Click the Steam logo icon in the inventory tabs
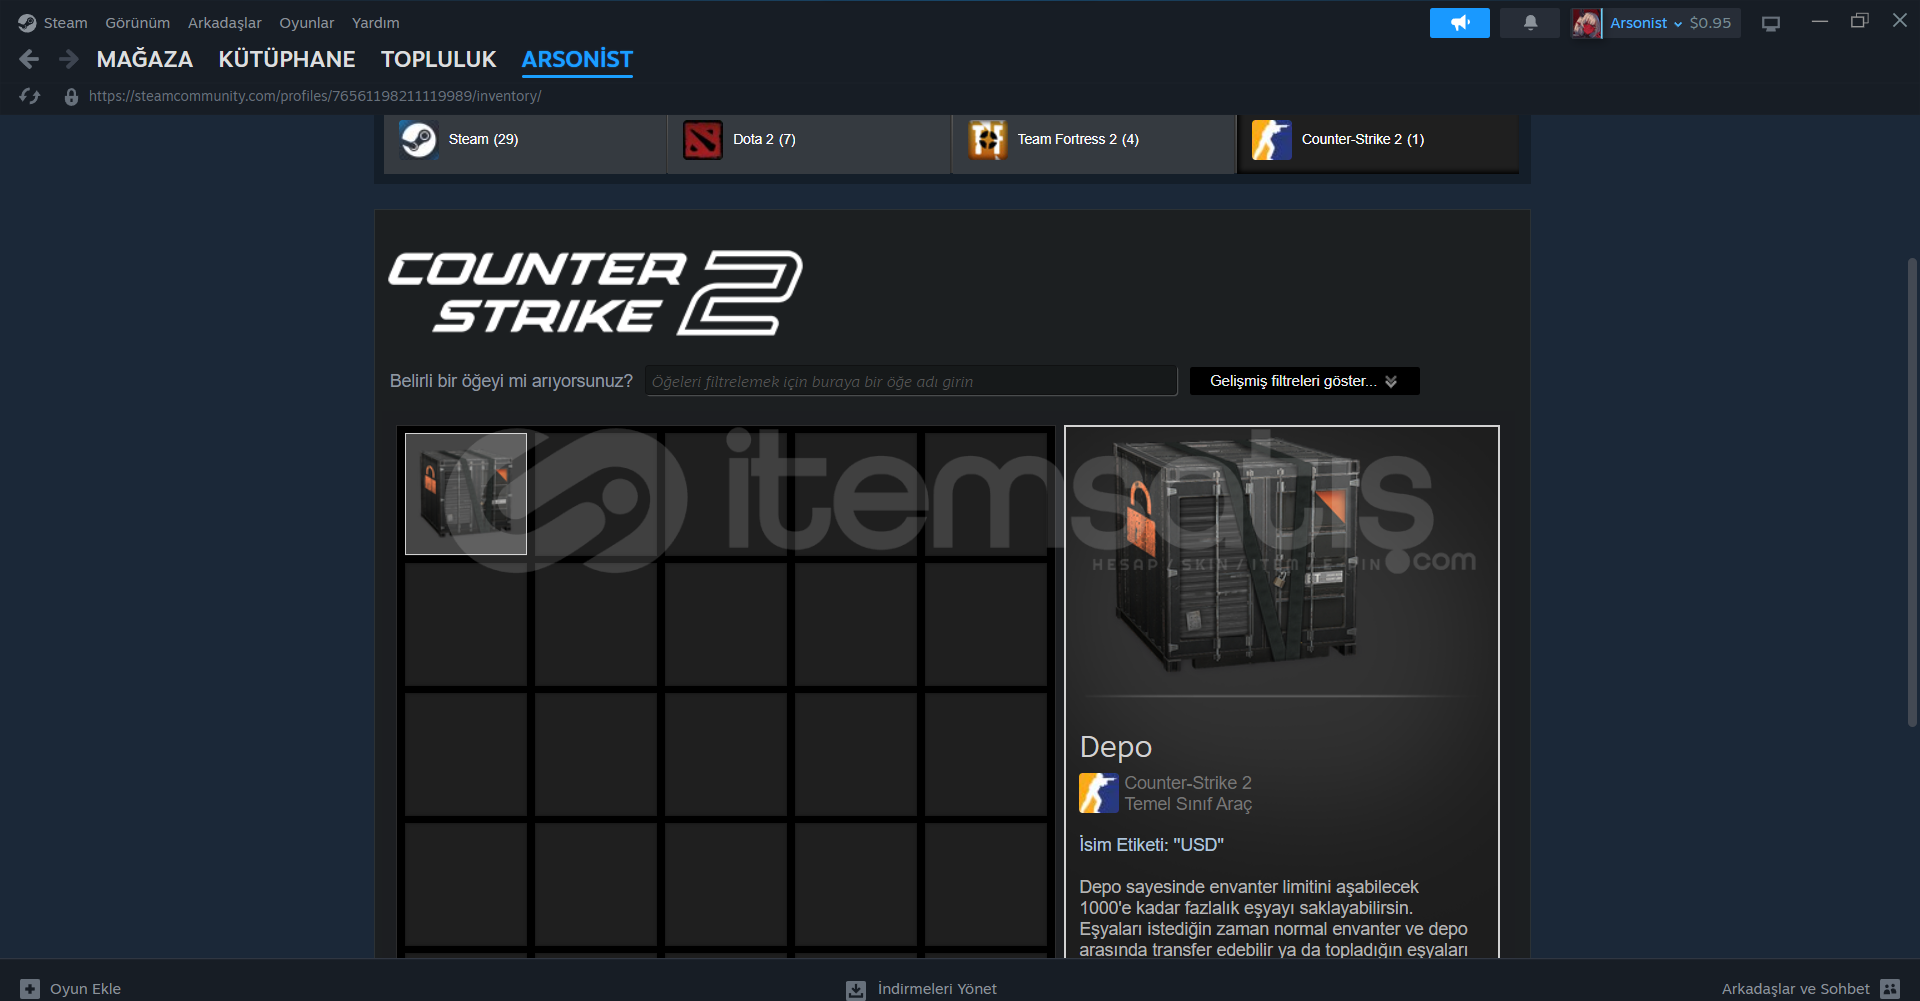Image resolution: width=1920 pixels, height=1001 pixels. coord(418,139)
